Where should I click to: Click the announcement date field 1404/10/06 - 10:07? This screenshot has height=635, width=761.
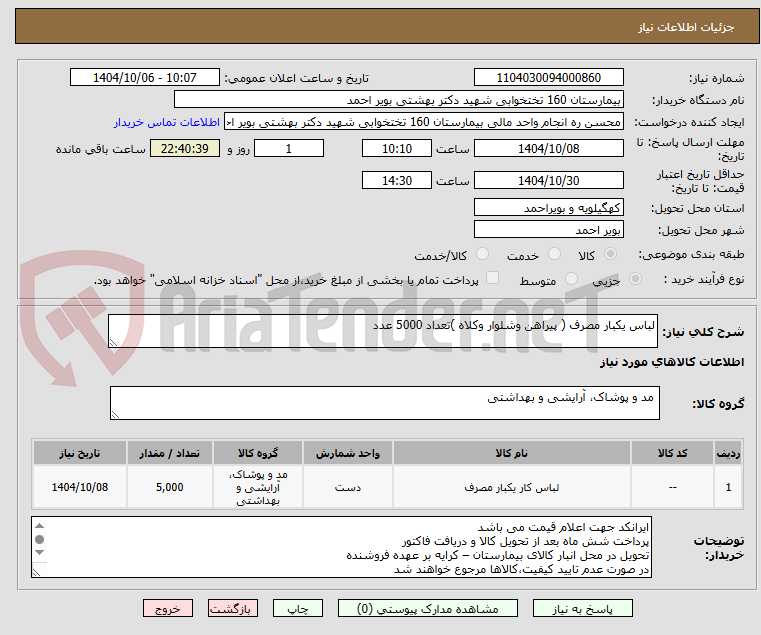[145, 78]
